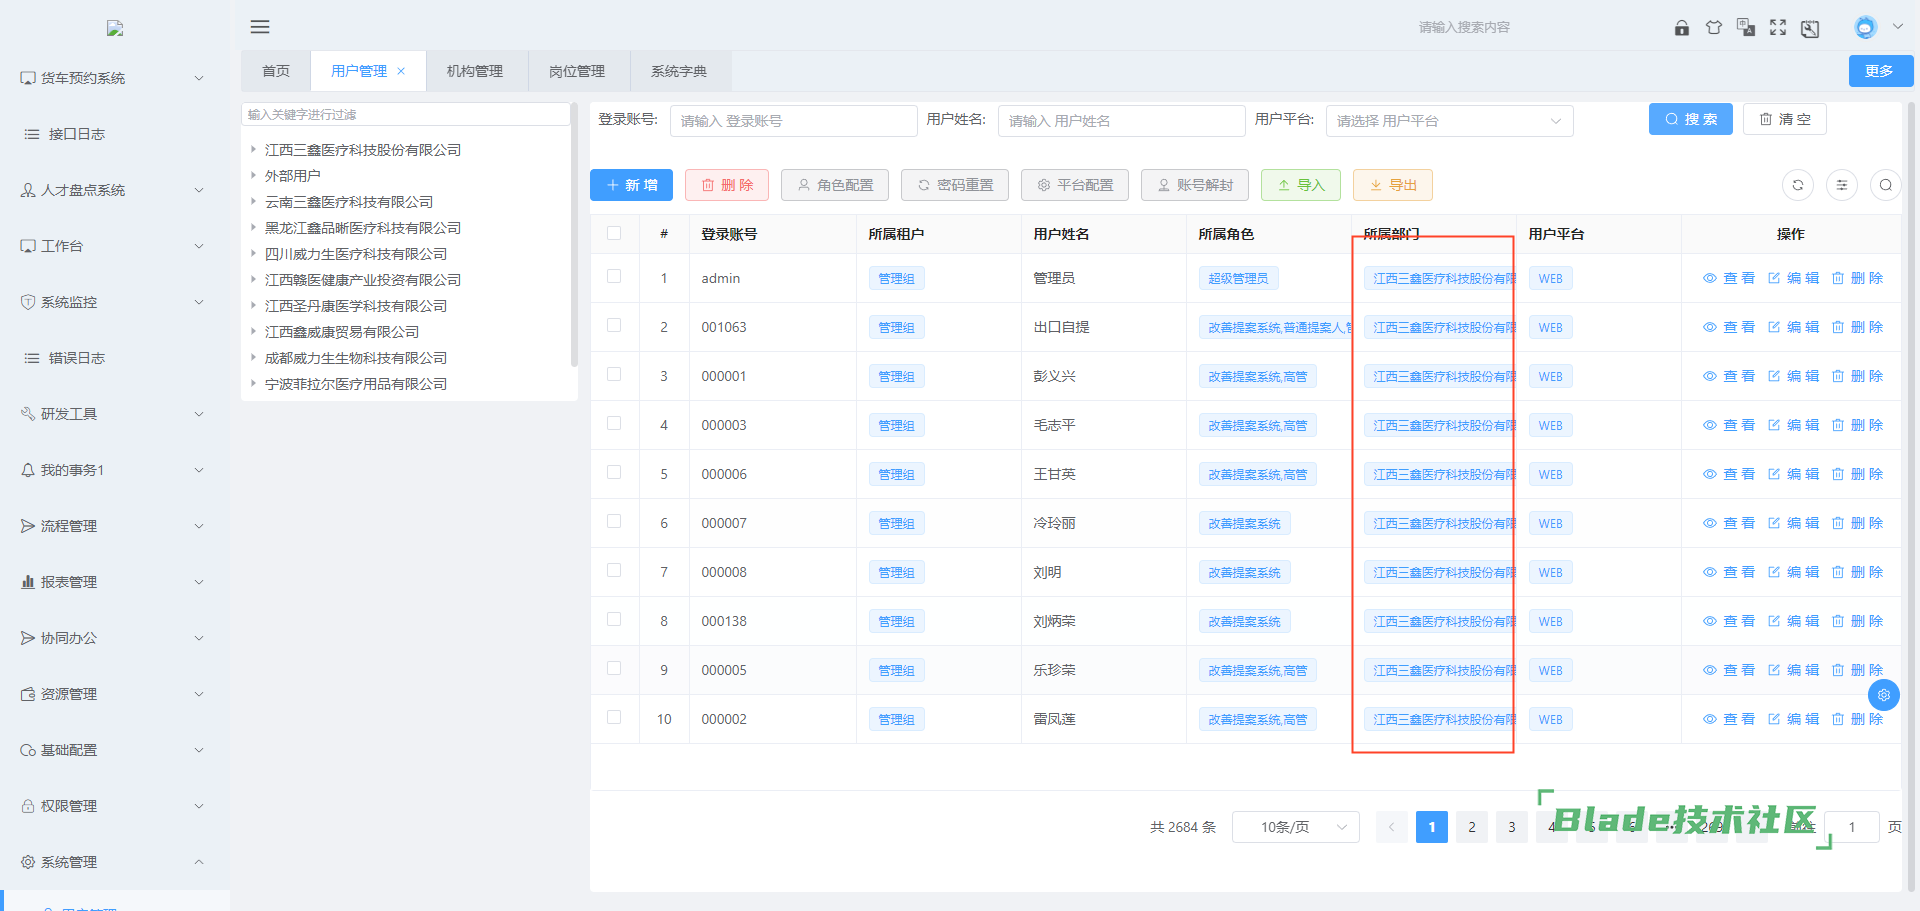Click the 角色配置 button
The height and width of the screenshot is (911, 1920).
[x=835, y=185]
